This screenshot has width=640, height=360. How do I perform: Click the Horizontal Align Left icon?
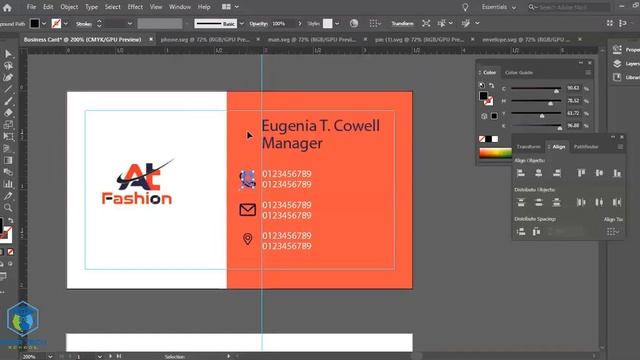[x=521, y=173]
